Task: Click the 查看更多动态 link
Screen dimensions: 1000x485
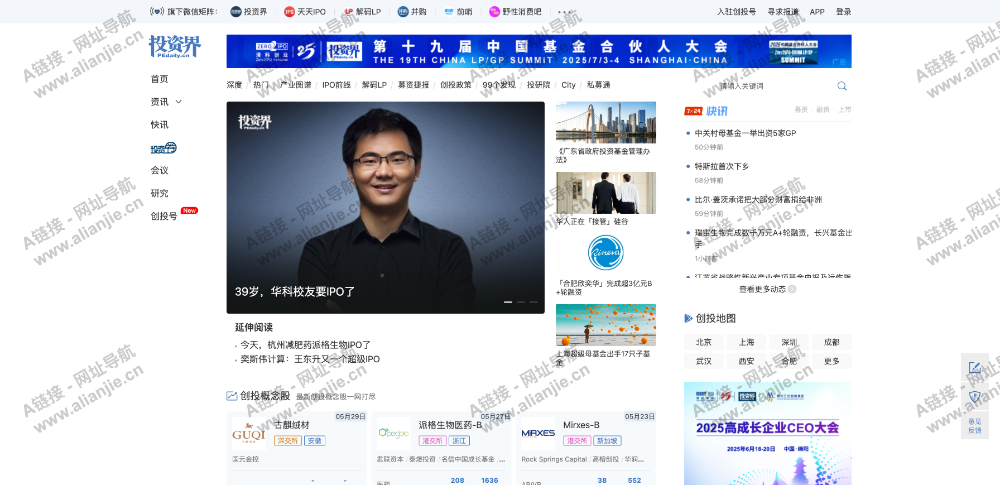Action: click(763, 289)
